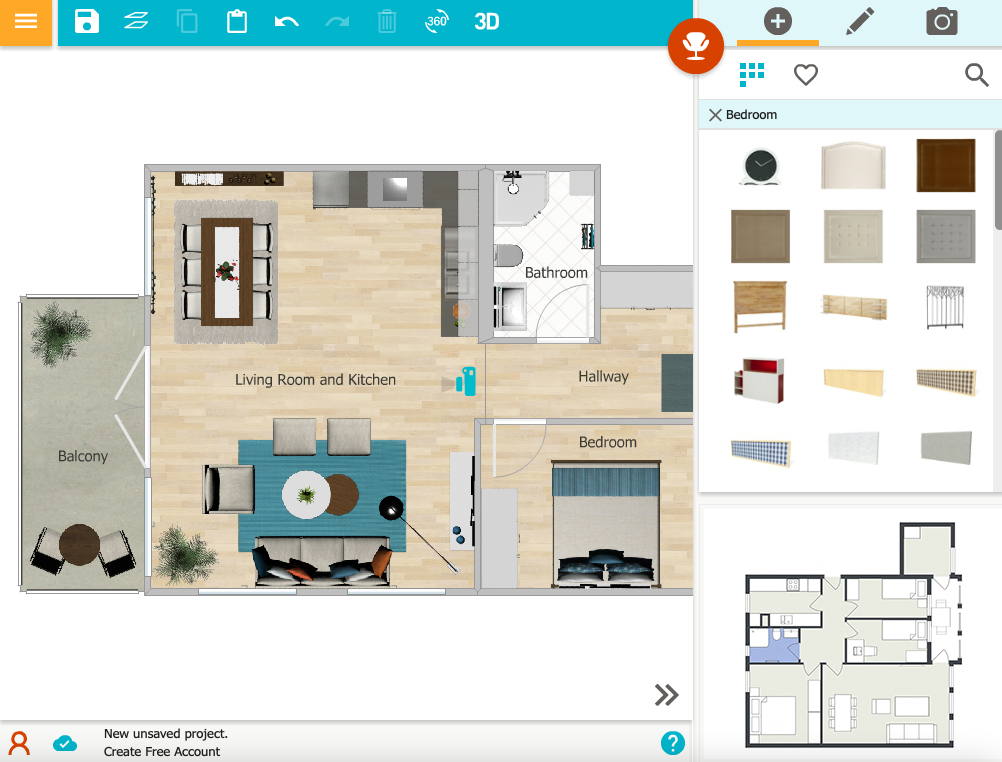This screenshot has width=1002, height=762.
Task: Select the dark brown wood headboard thumbnail
Action: [945, 165]
